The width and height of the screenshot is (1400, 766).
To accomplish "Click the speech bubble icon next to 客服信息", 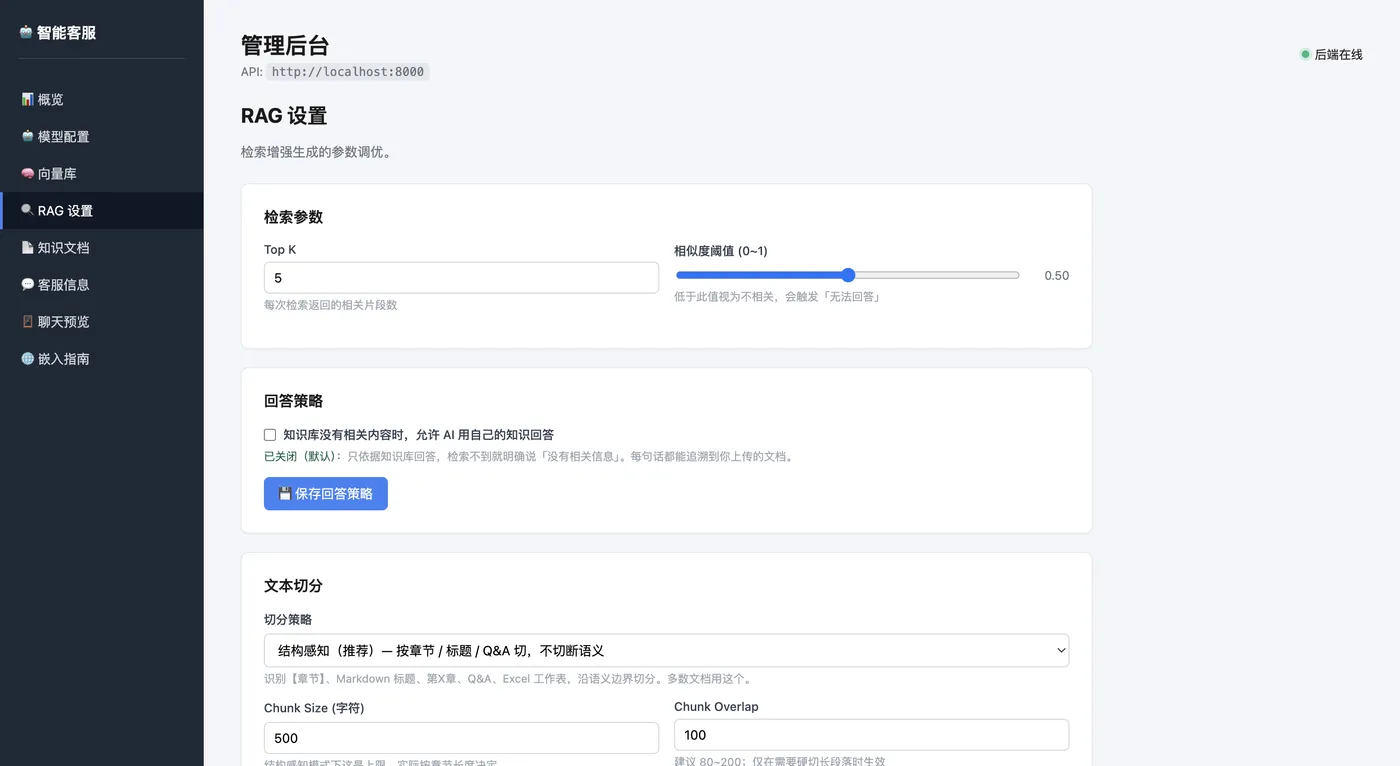I will point(27,284).
